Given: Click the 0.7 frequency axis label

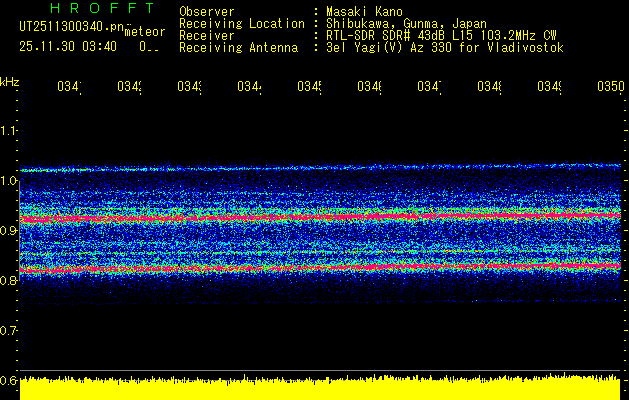Looking at the screenshot, I should [9, 331].
